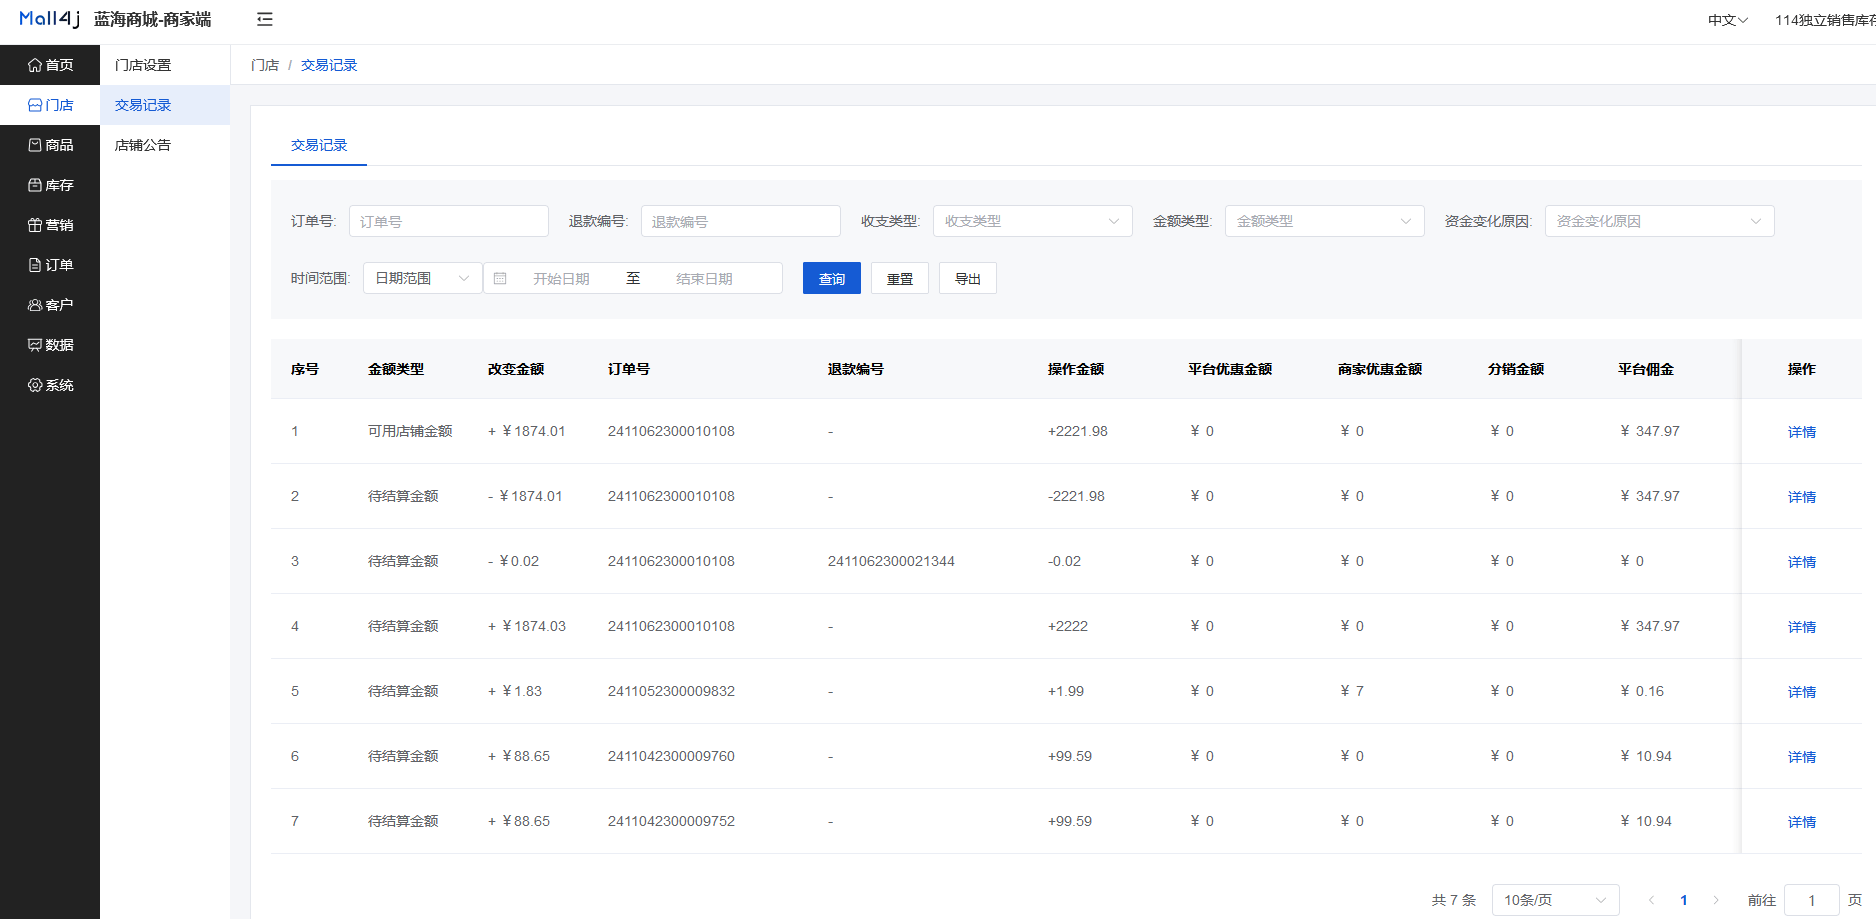The image size is (1876, 919).
Task: Go to next page arrow
Action: pos(1716,900)
